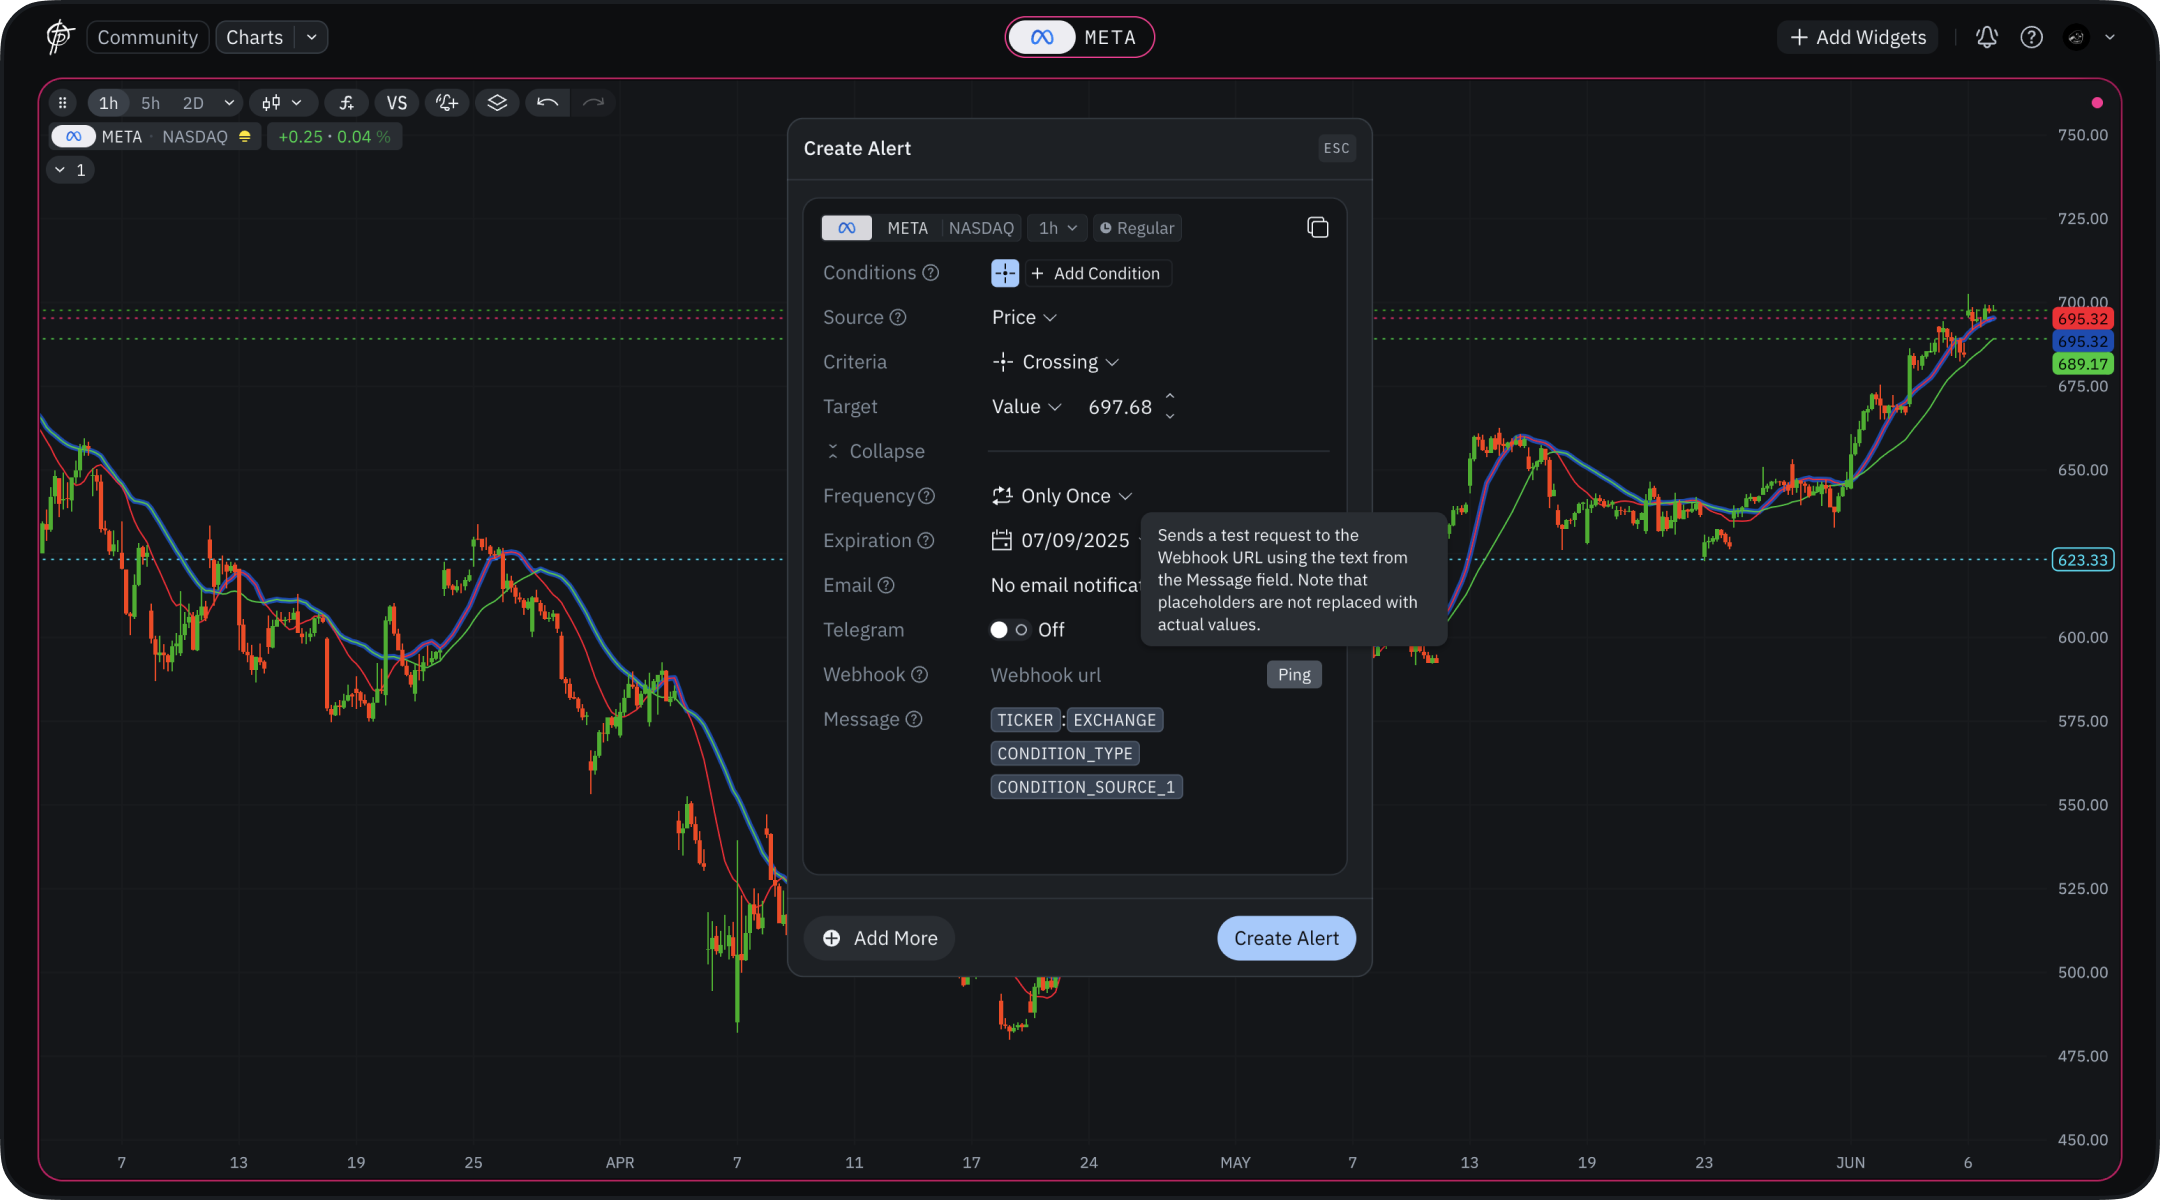This screenshot has height=1200, width=2160.
Task: Click Add Condition button
Action: click(x=1098, y=273)
